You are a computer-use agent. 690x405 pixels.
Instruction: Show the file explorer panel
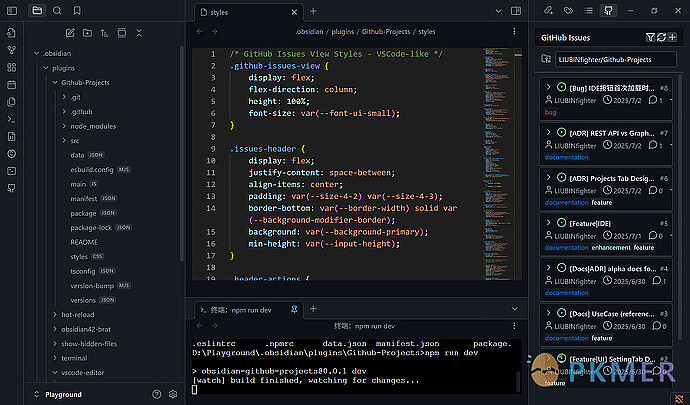point(37,11)
